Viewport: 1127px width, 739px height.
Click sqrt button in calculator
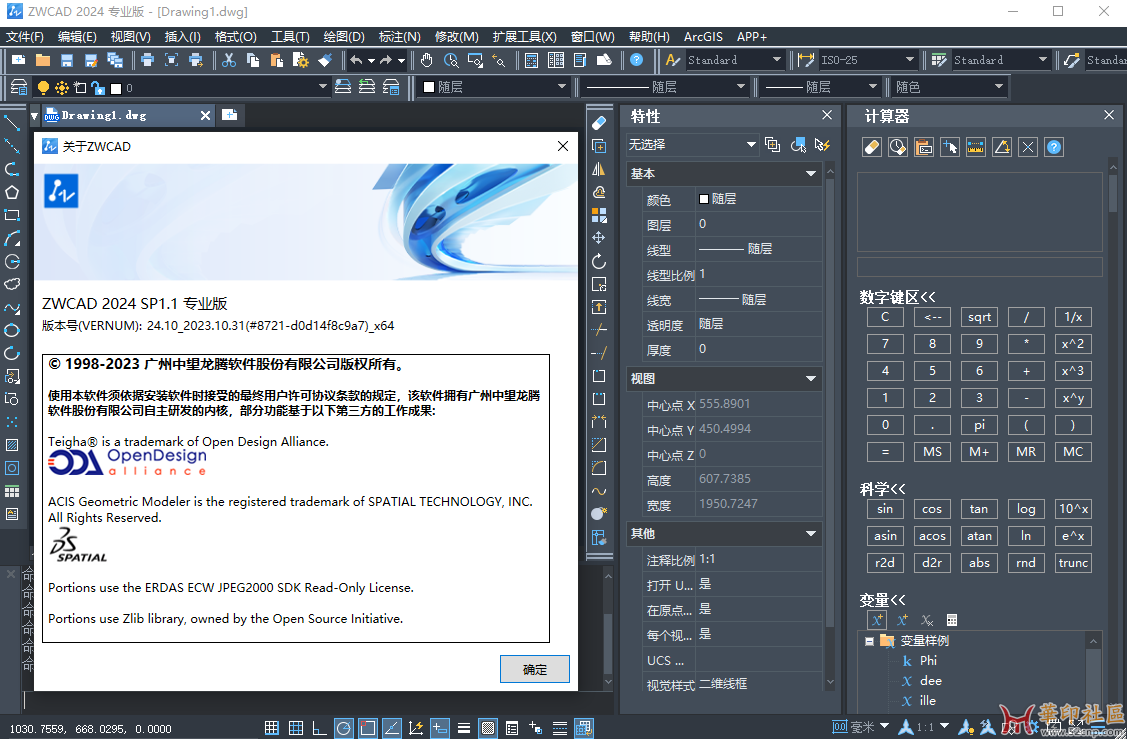point(979,317)
